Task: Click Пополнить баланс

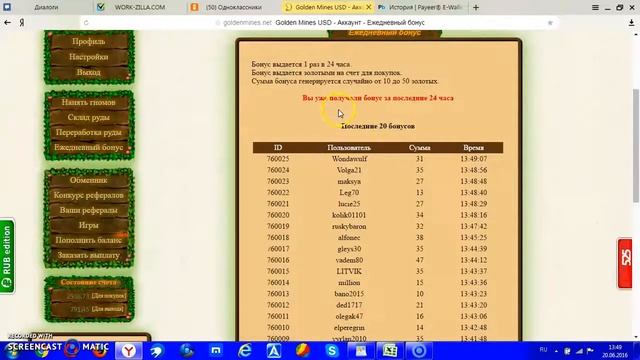Action: (89, 240)
